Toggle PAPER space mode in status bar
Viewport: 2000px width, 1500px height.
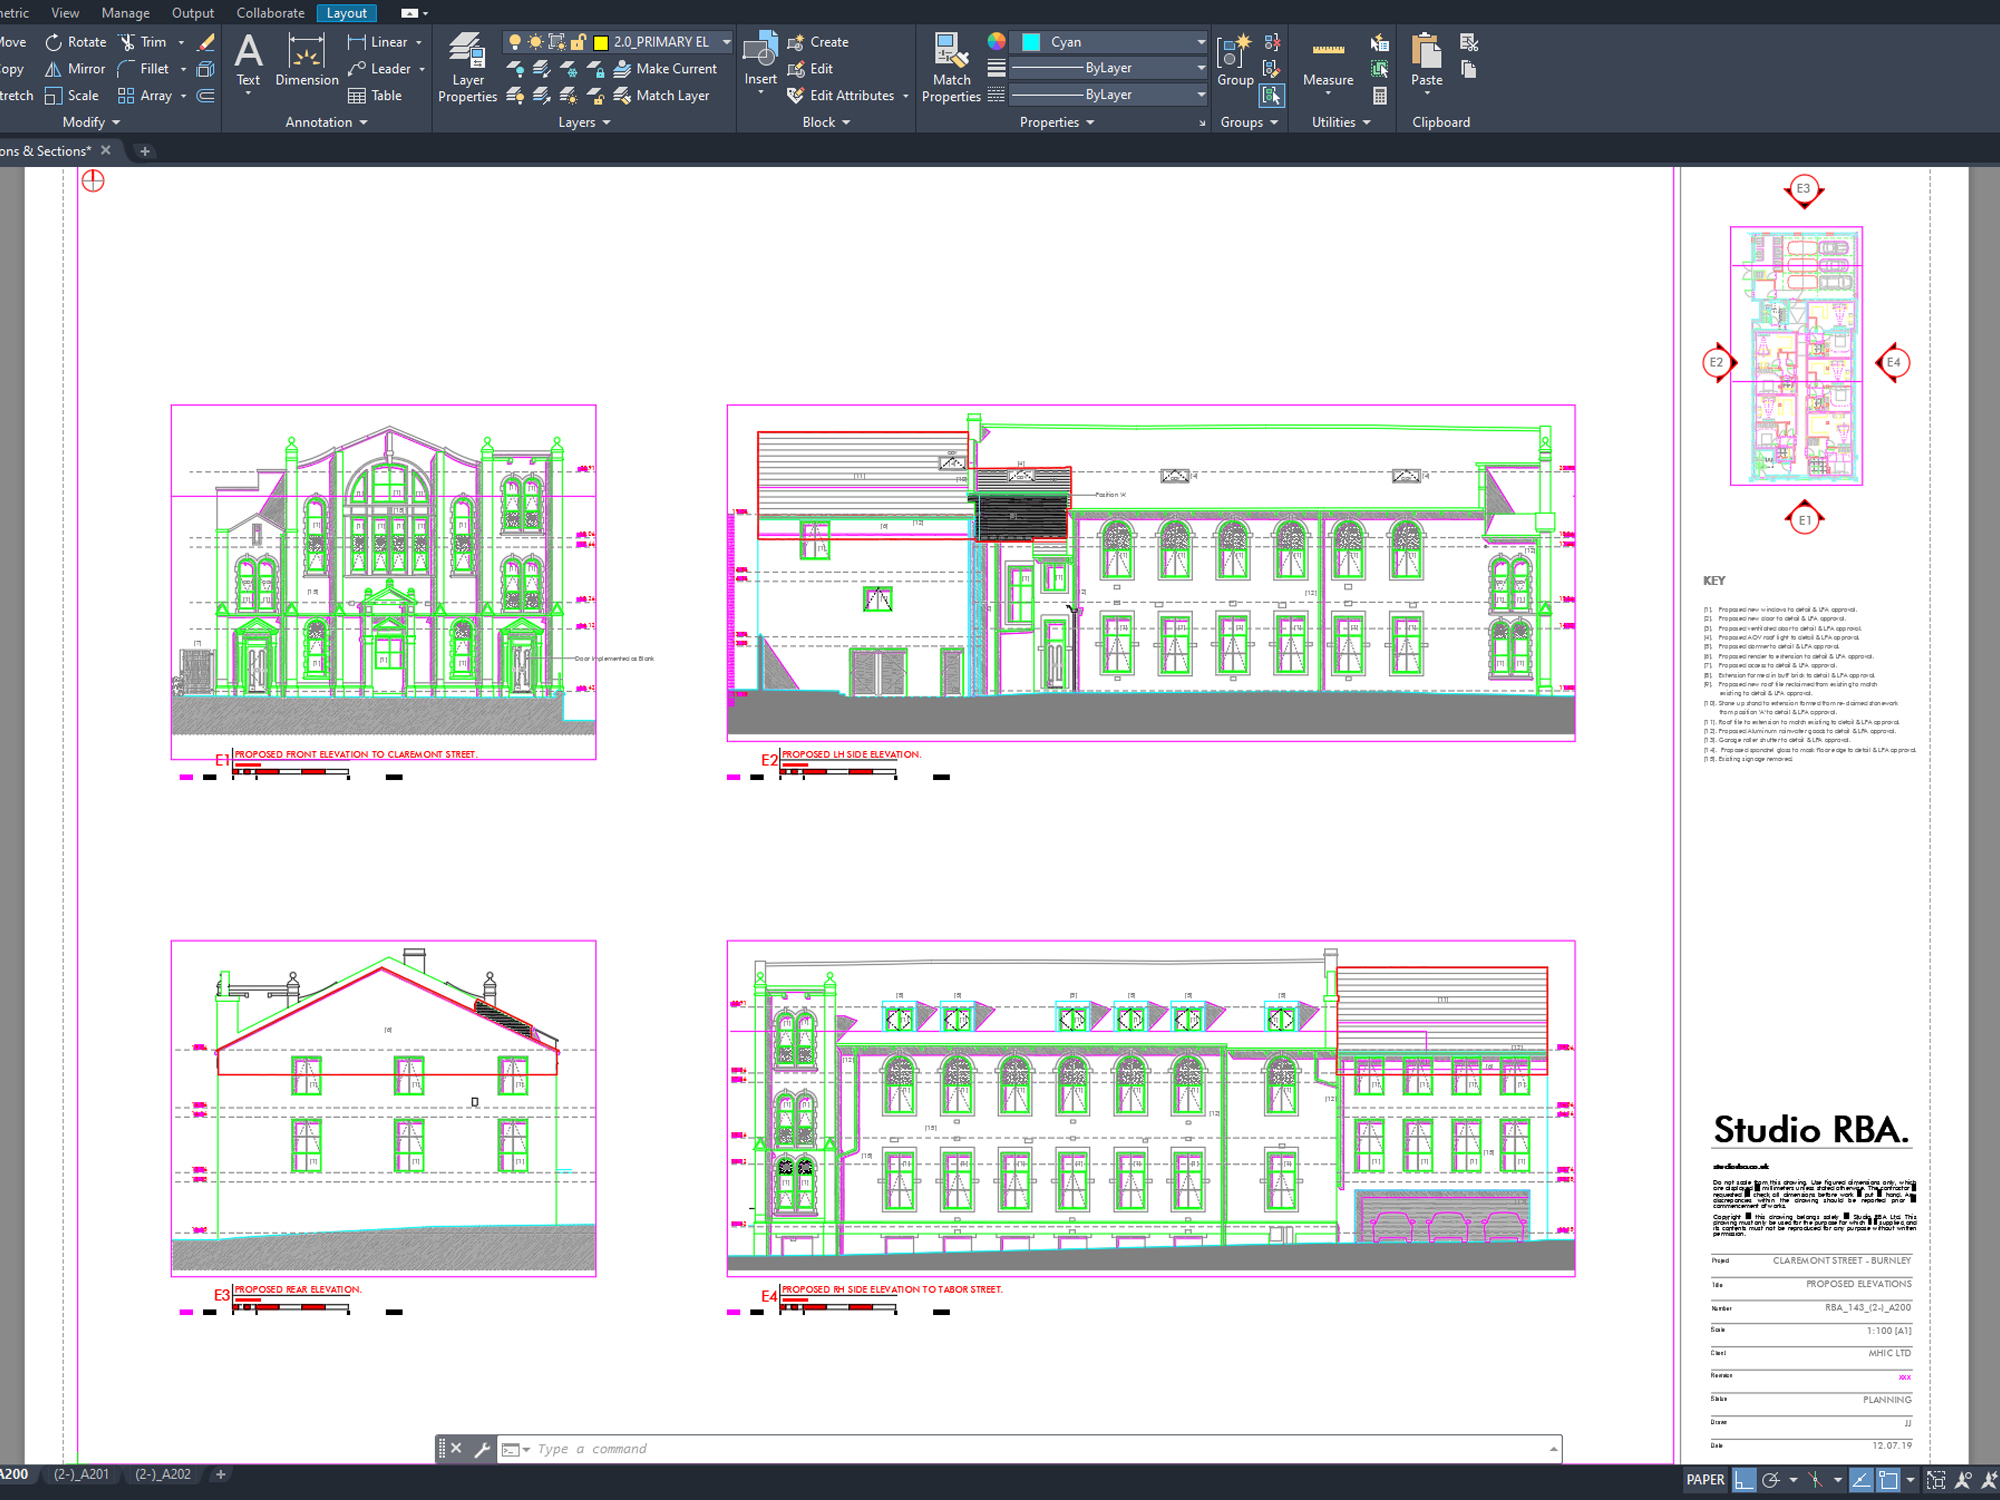point(1705,1479)
